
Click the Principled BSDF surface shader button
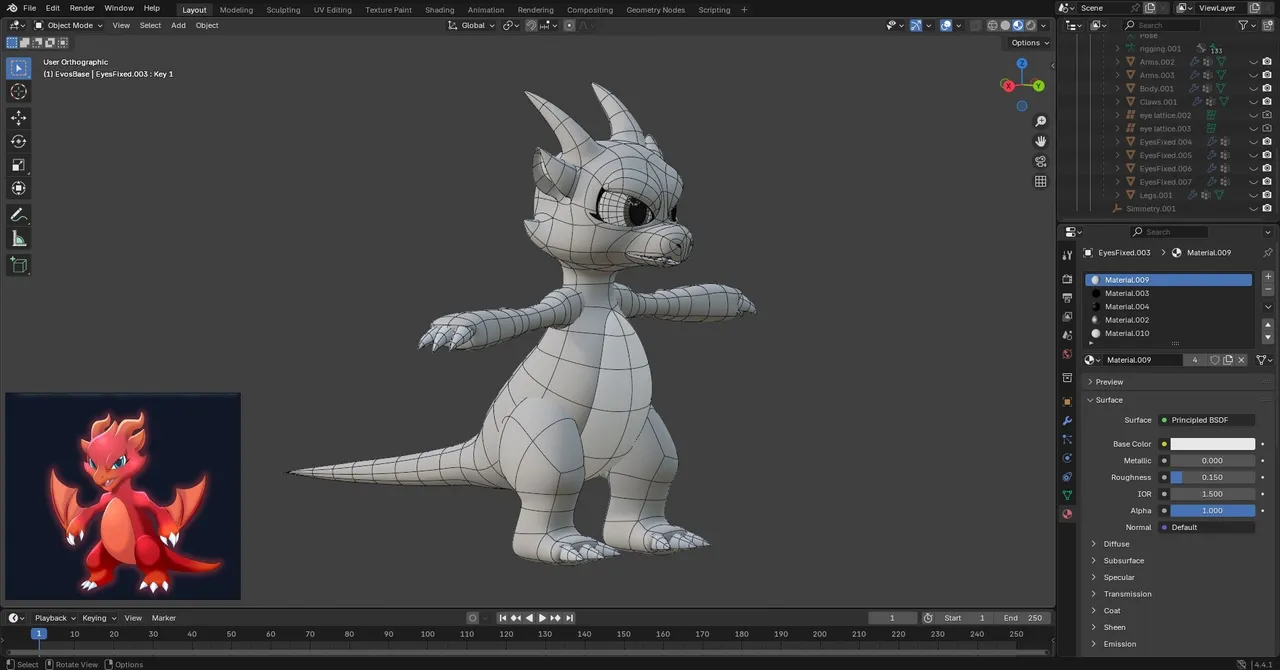pyautogui.click(x=1207, y=420)
